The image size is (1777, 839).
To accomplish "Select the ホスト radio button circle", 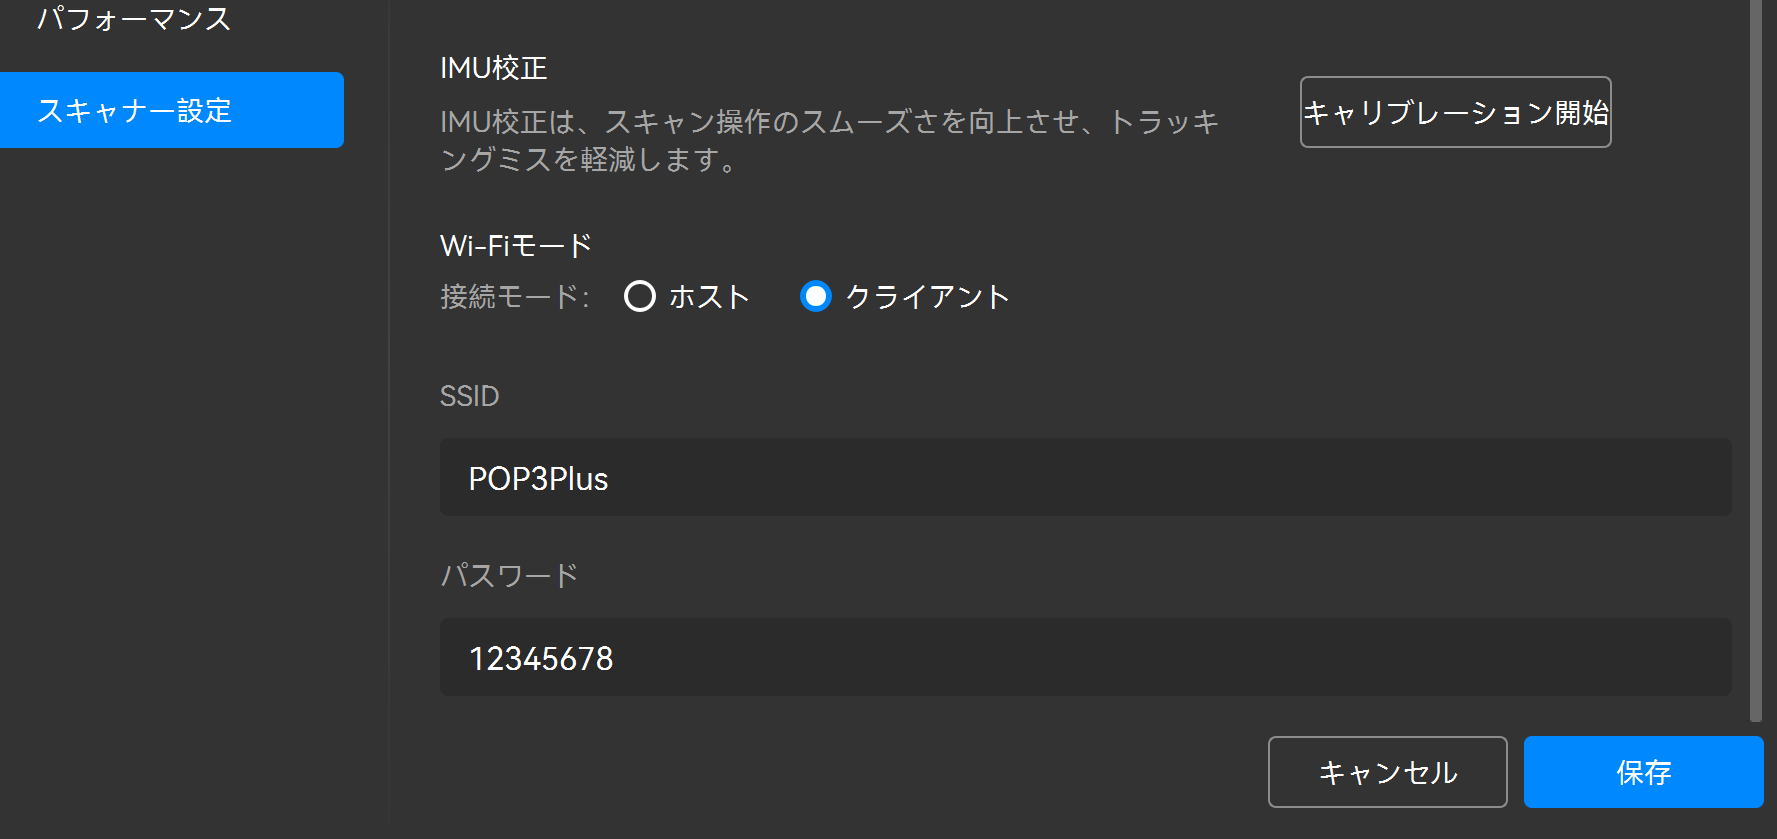I will (x=640, y=296).
